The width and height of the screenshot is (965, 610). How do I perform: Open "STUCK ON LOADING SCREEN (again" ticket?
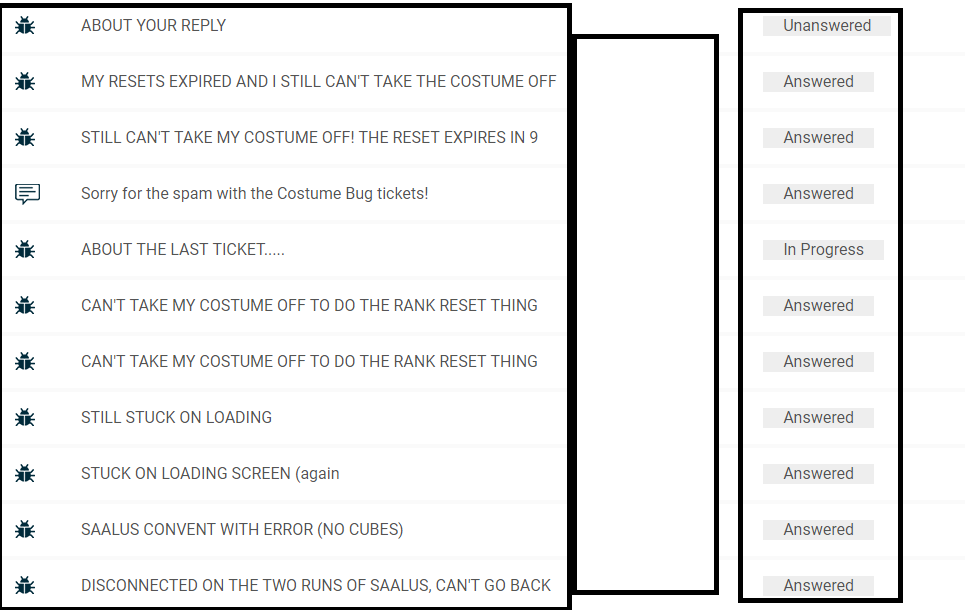tap(210, 474)
